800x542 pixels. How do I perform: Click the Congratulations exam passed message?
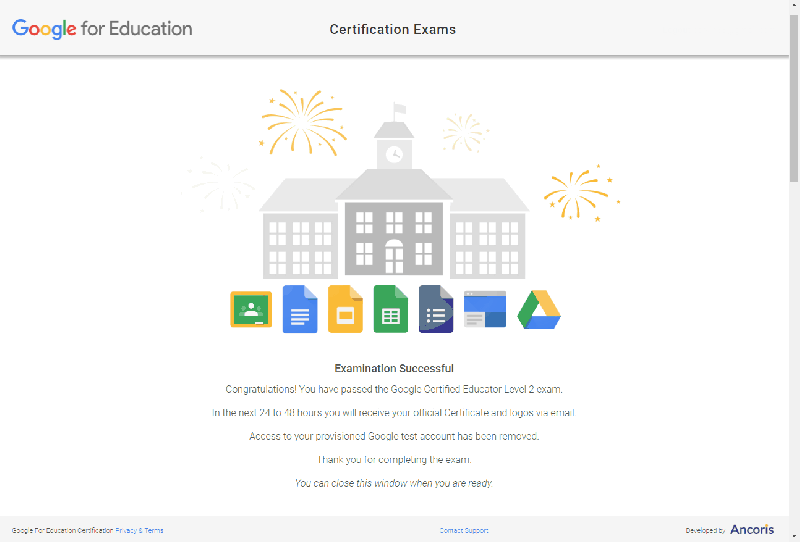point(394,389)
